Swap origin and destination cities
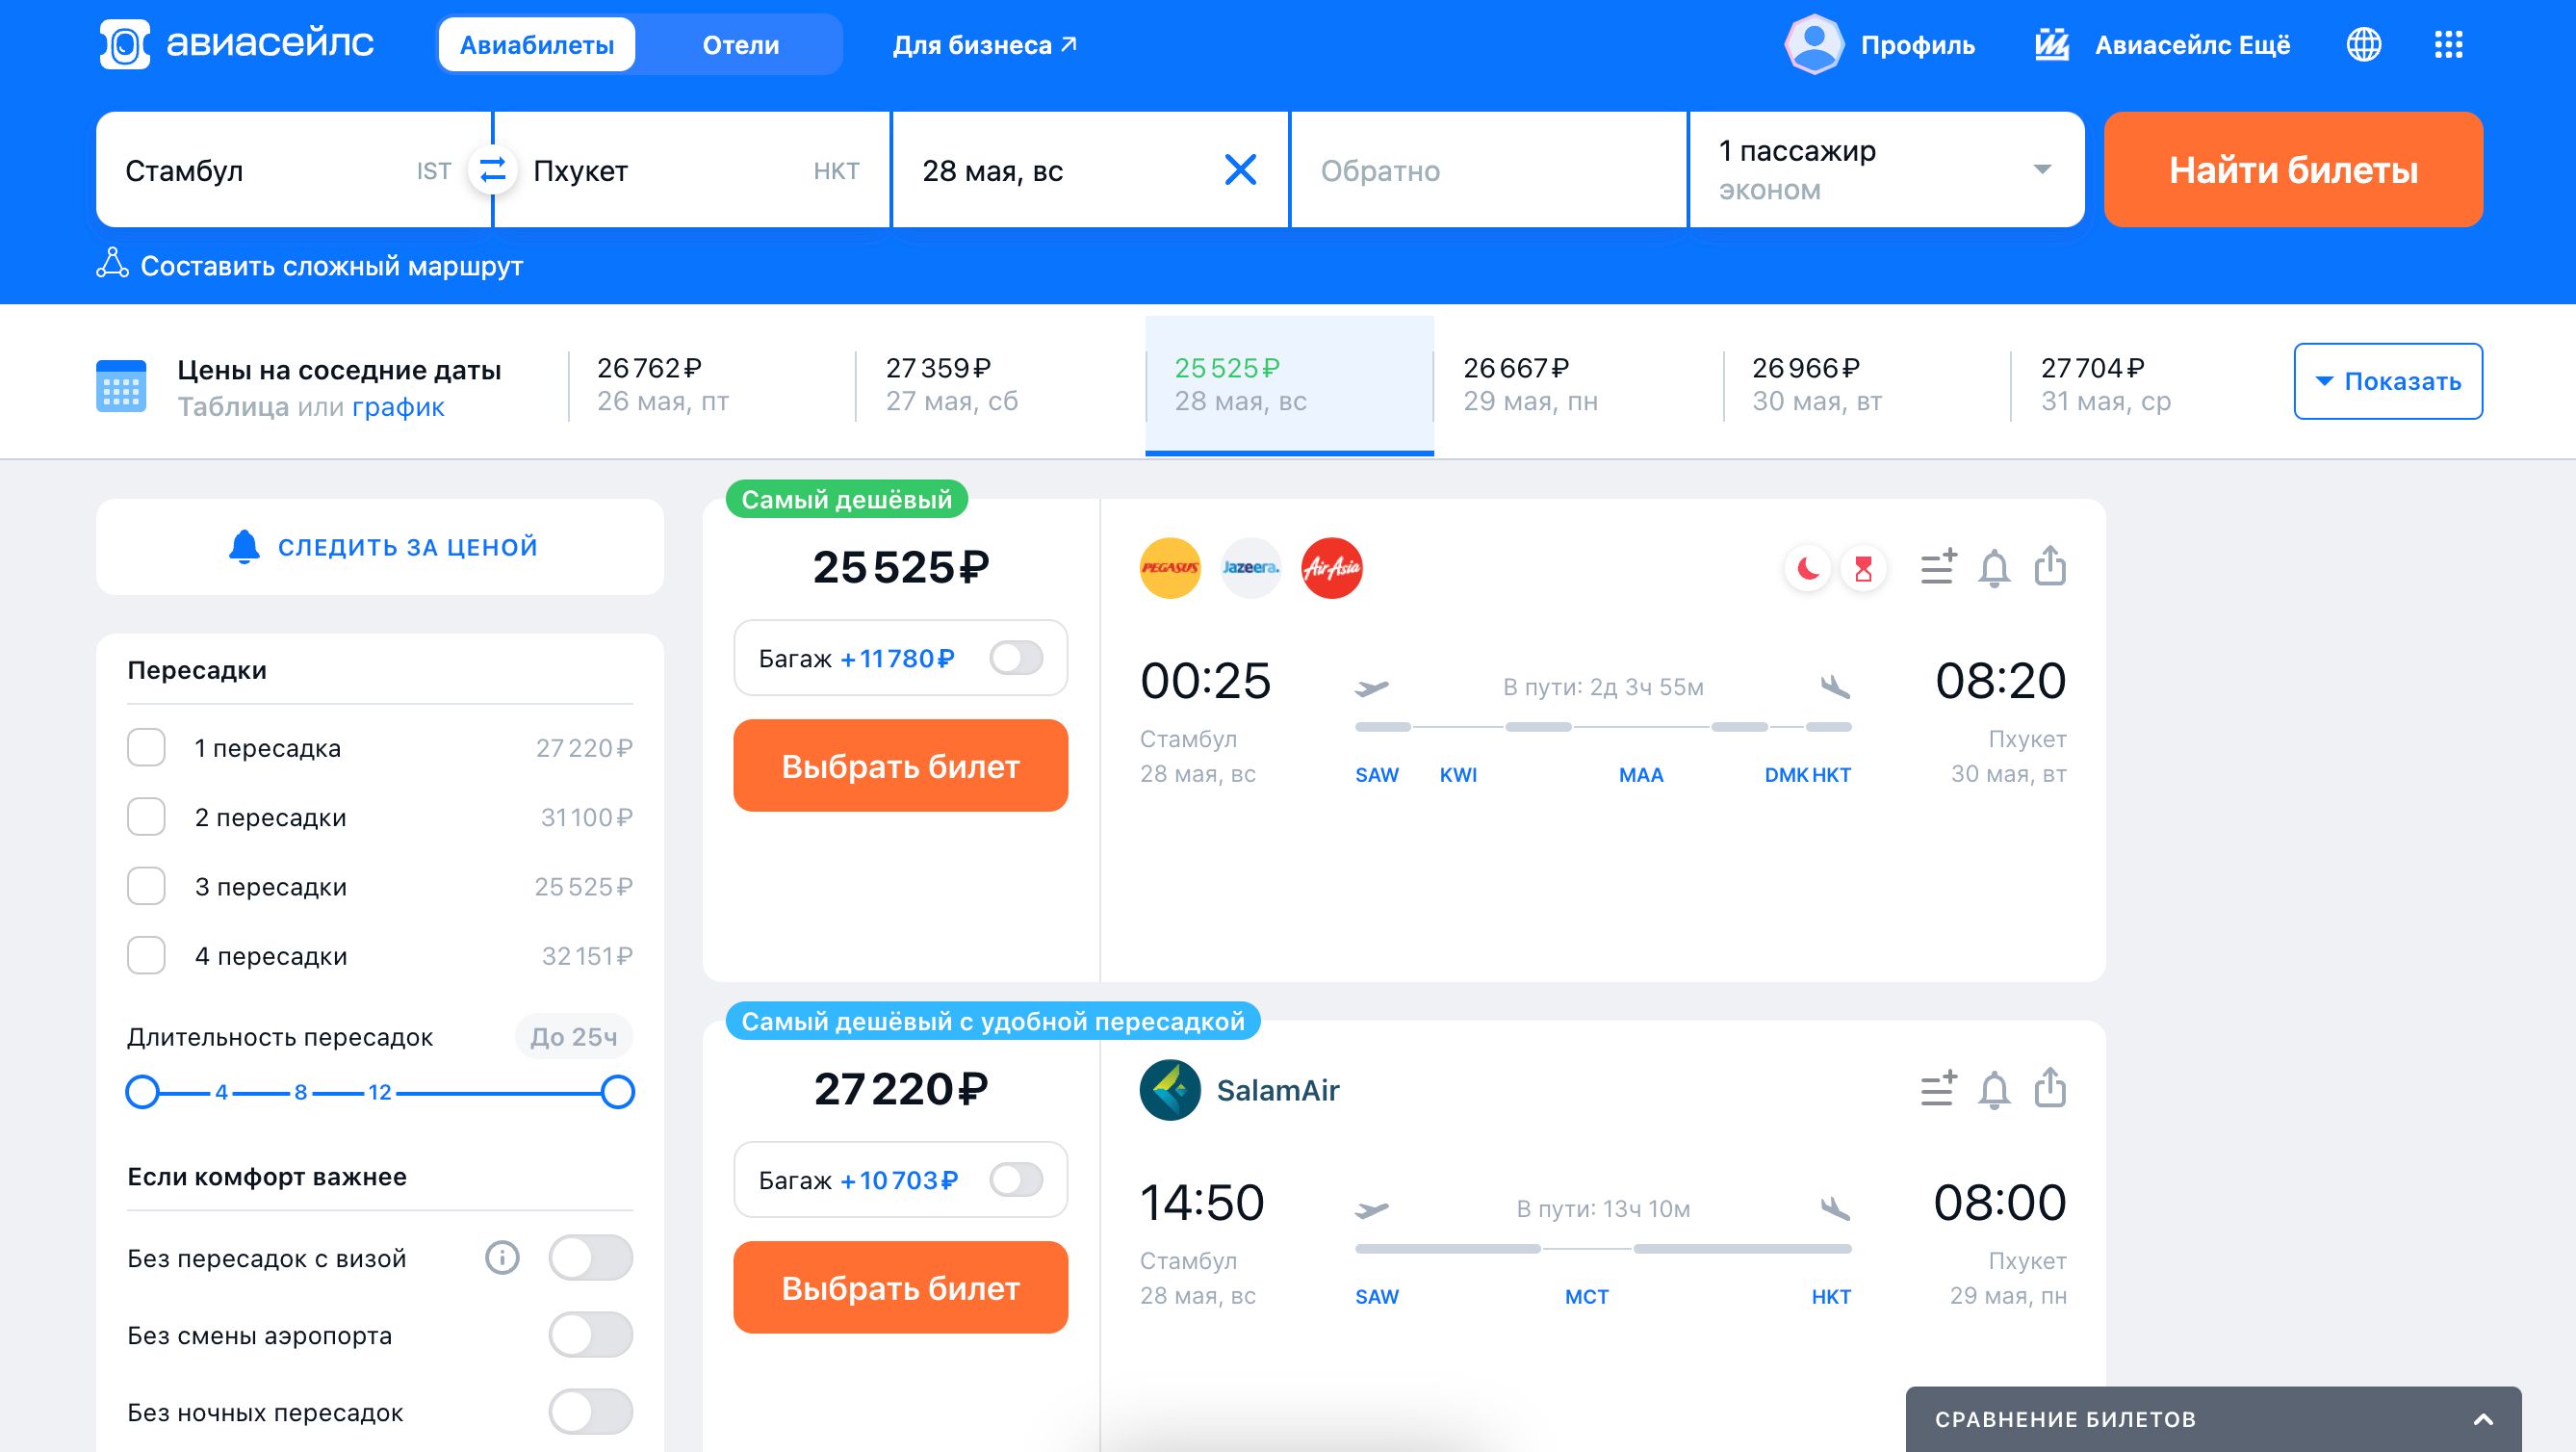This screenshot has height=1452, width=2576. [x=492, y=170]
